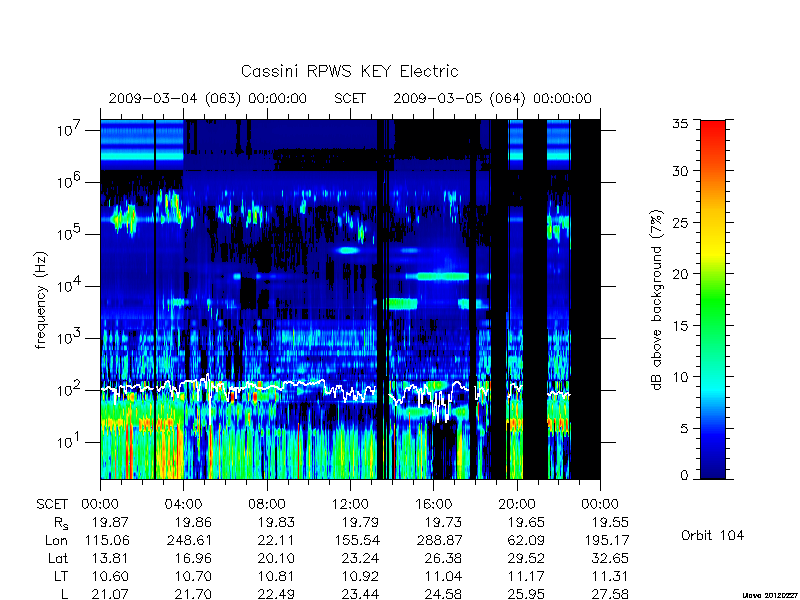Click the 30 tick on the color scale
This screenshot has width=800, height=600.
[x=681, y=171]
